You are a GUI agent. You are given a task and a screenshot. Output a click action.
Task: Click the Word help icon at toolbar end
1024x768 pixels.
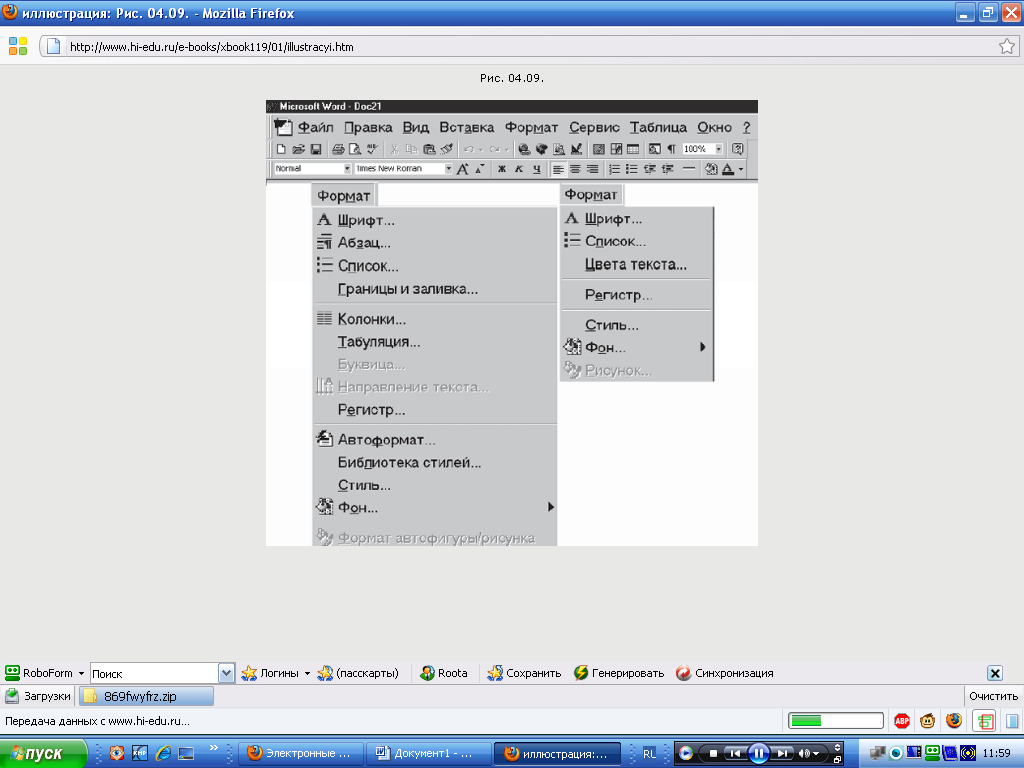pyautogui.click(x=738, y=149)
